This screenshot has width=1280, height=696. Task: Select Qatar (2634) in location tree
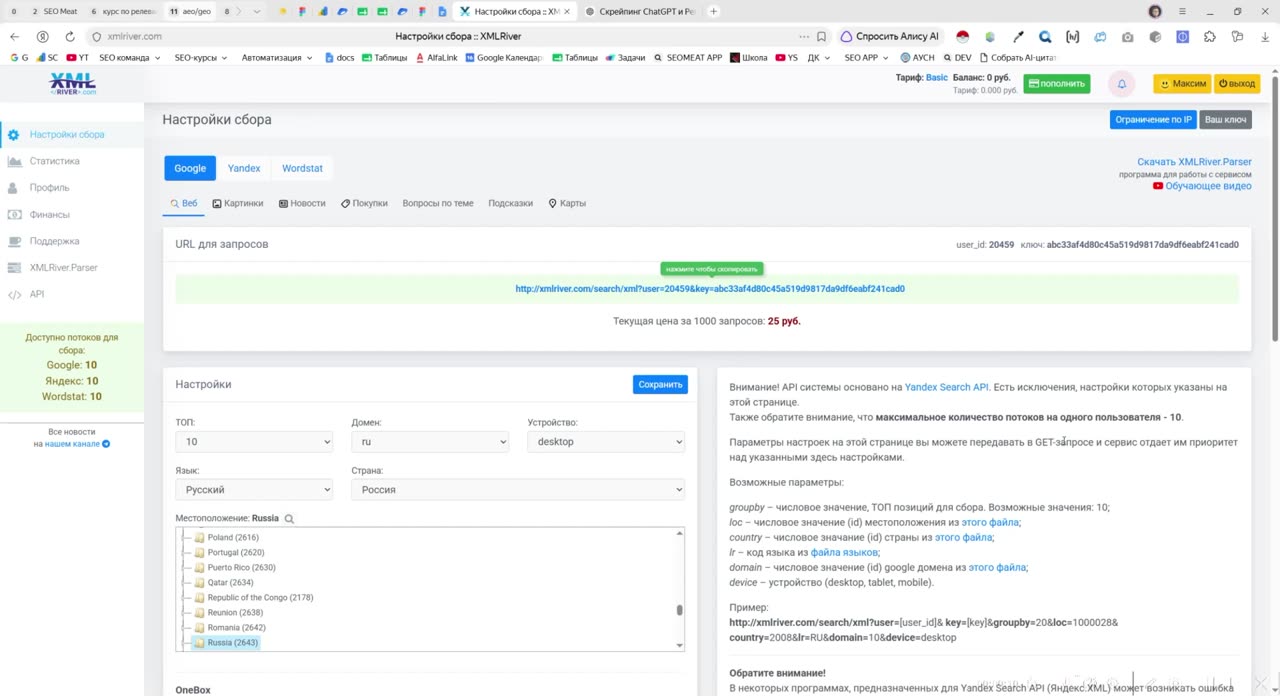230,582
